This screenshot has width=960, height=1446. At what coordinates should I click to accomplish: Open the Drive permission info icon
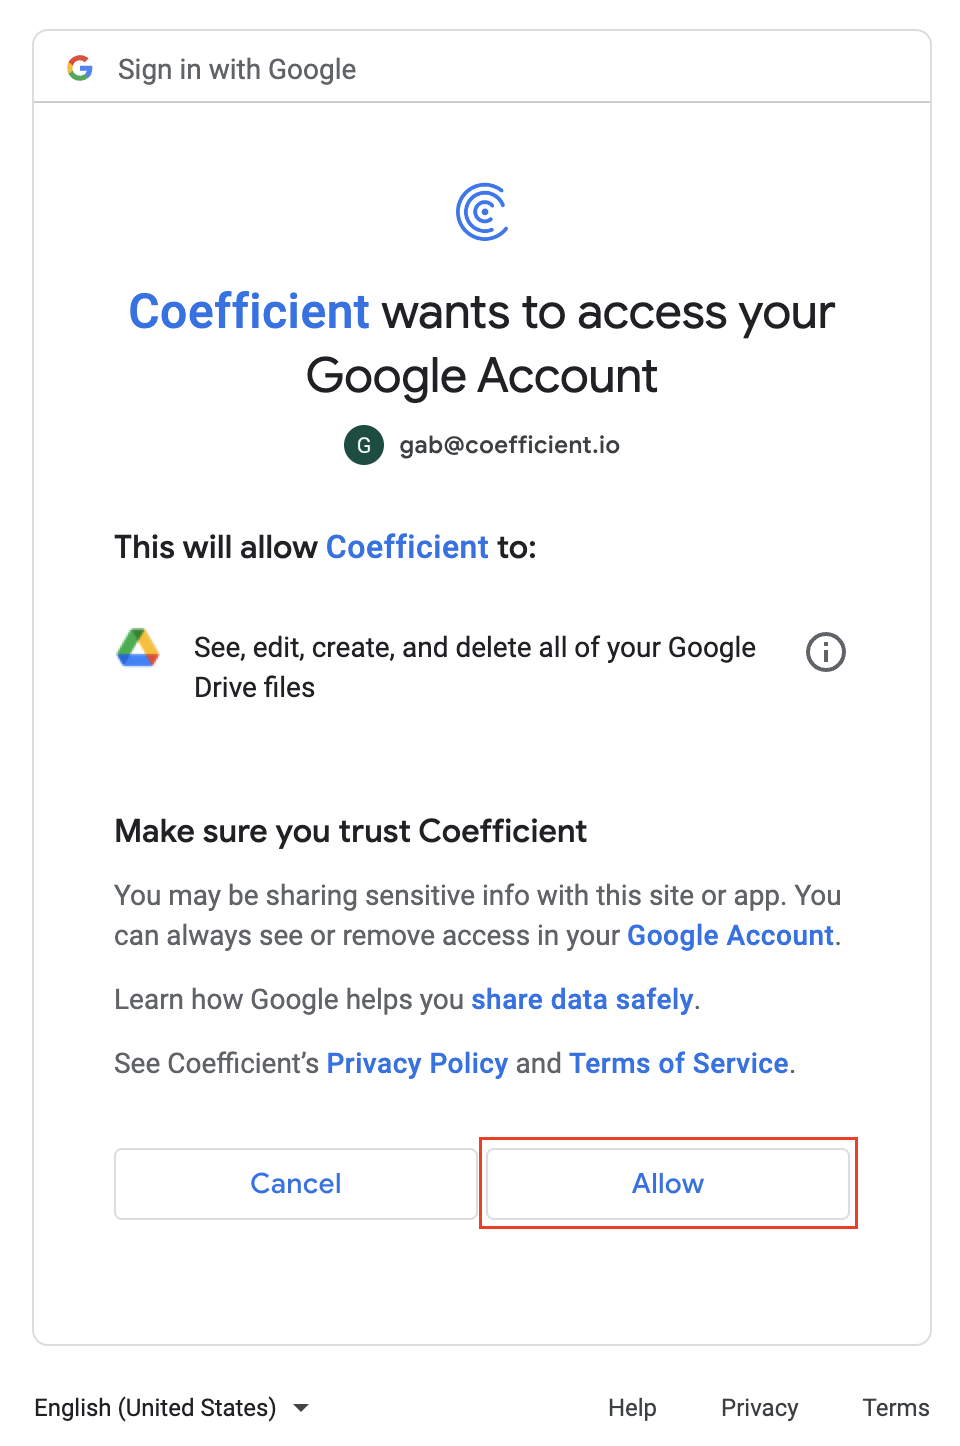click(826, 652)
